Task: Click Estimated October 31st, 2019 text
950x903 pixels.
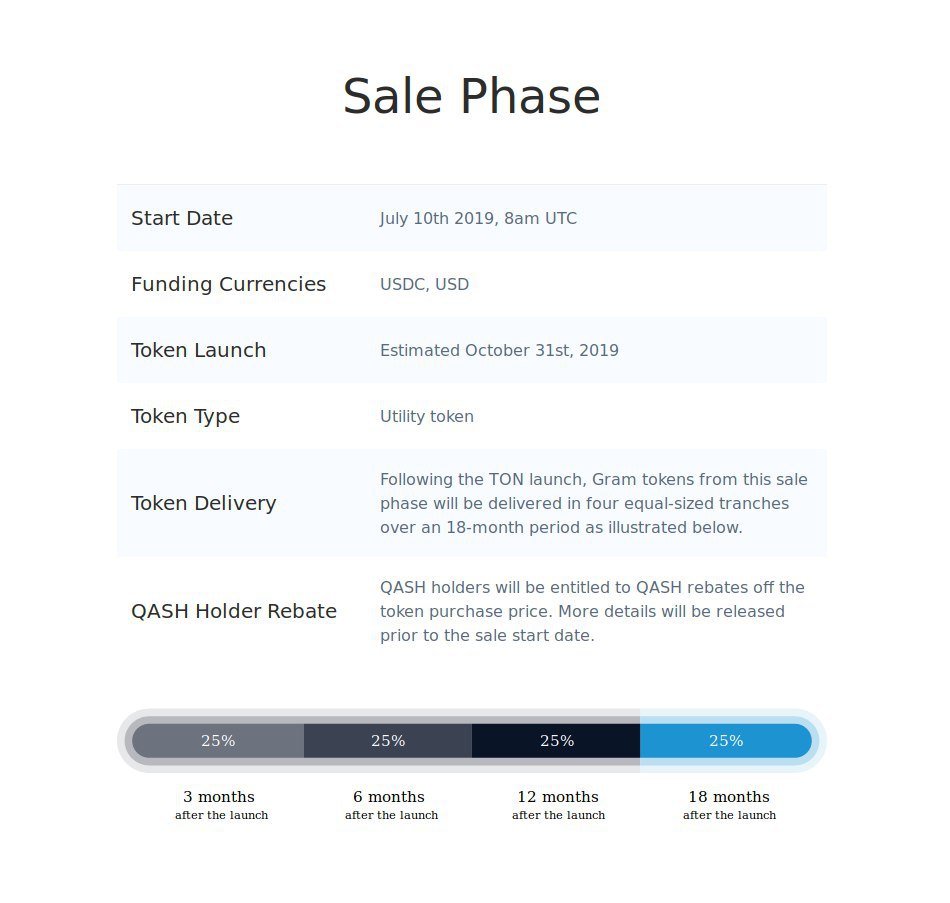Action: 499,350
